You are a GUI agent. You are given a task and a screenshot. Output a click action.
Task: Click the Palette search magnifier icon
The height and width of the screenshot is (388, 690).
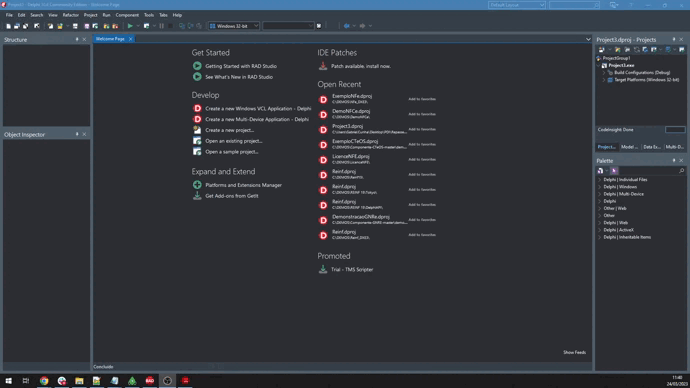click(681, 171)
